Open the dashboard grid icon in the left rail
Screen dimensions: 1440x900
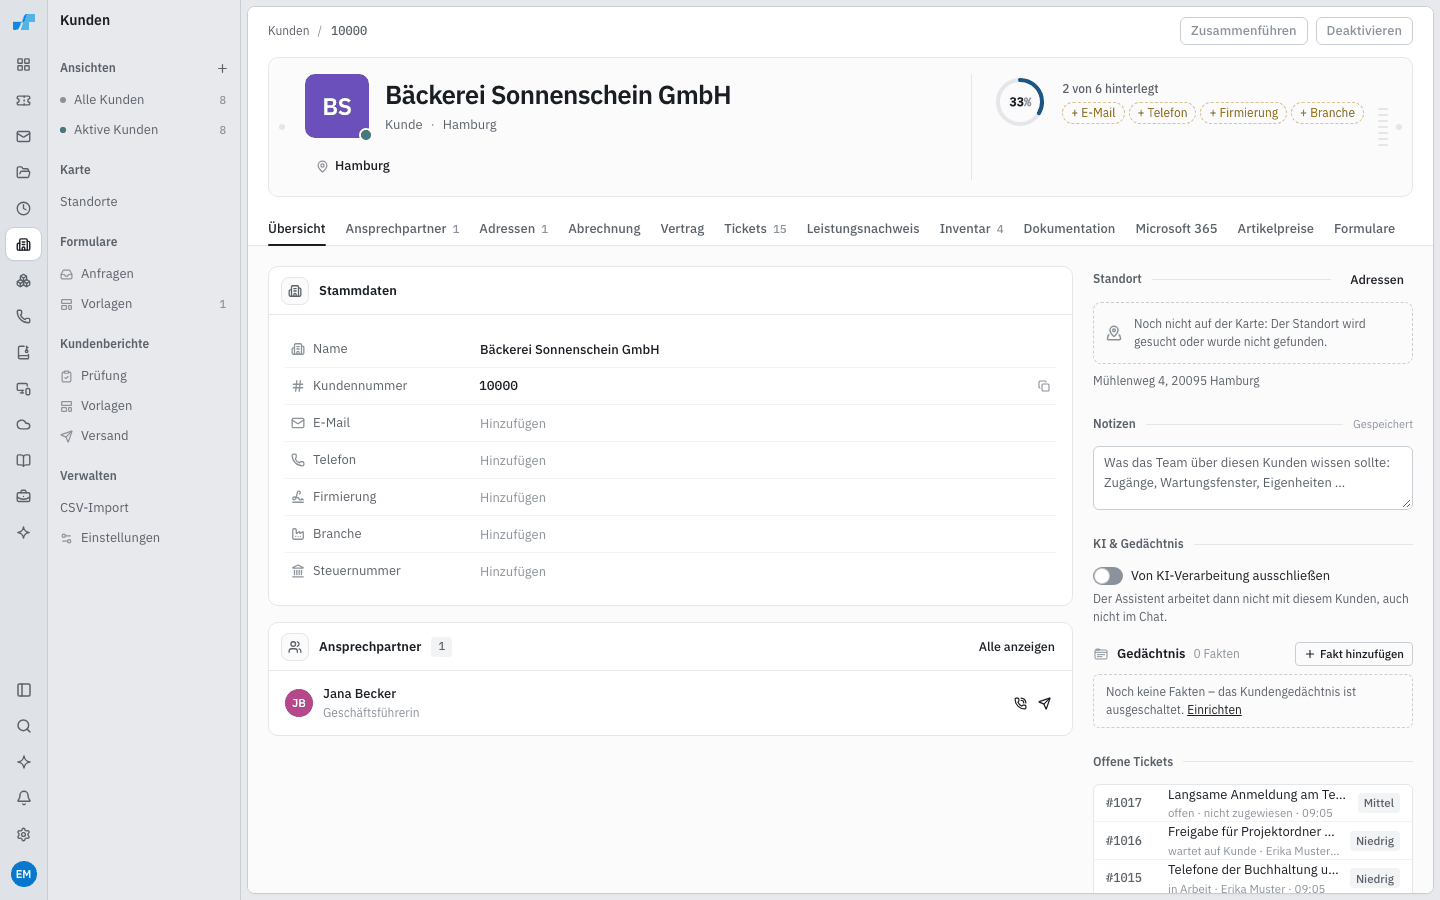click(x=23, y=64)
